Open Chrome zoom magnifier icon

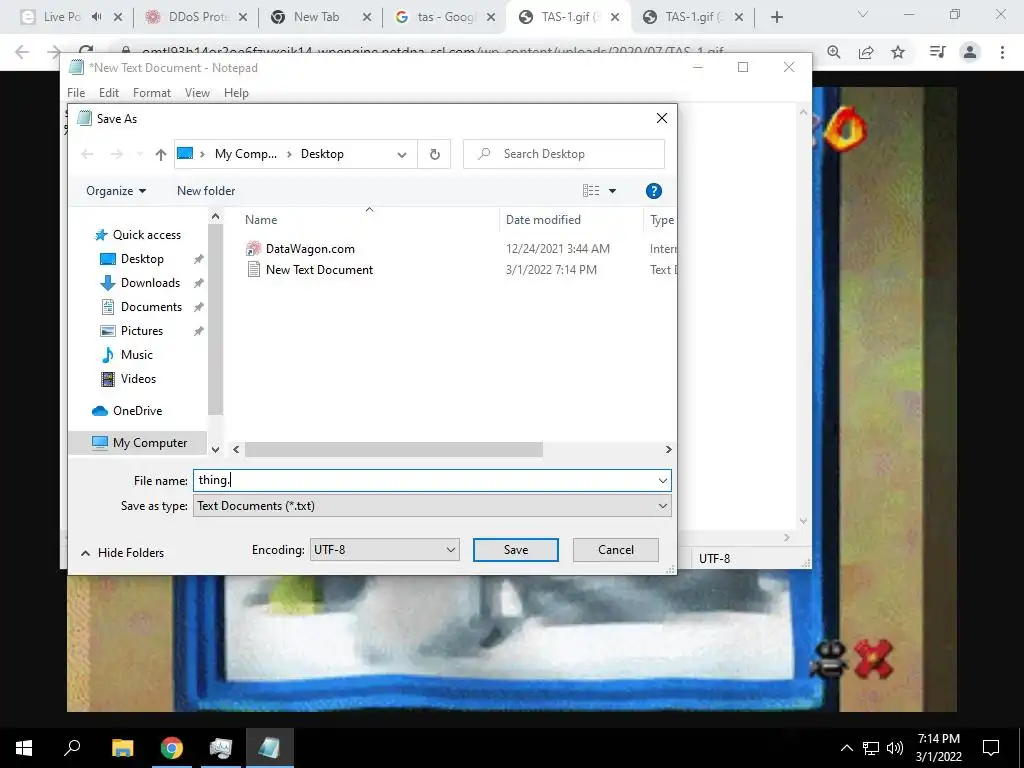[833, 52]
